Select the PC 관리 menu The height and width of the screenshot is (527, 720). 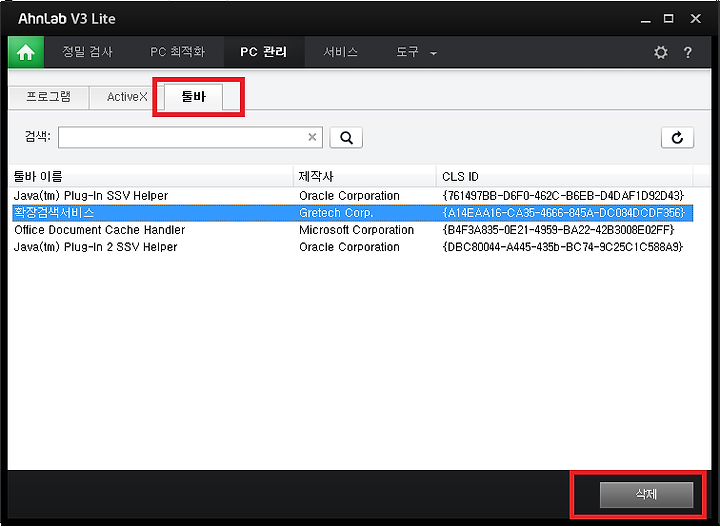tap(264, 52)
